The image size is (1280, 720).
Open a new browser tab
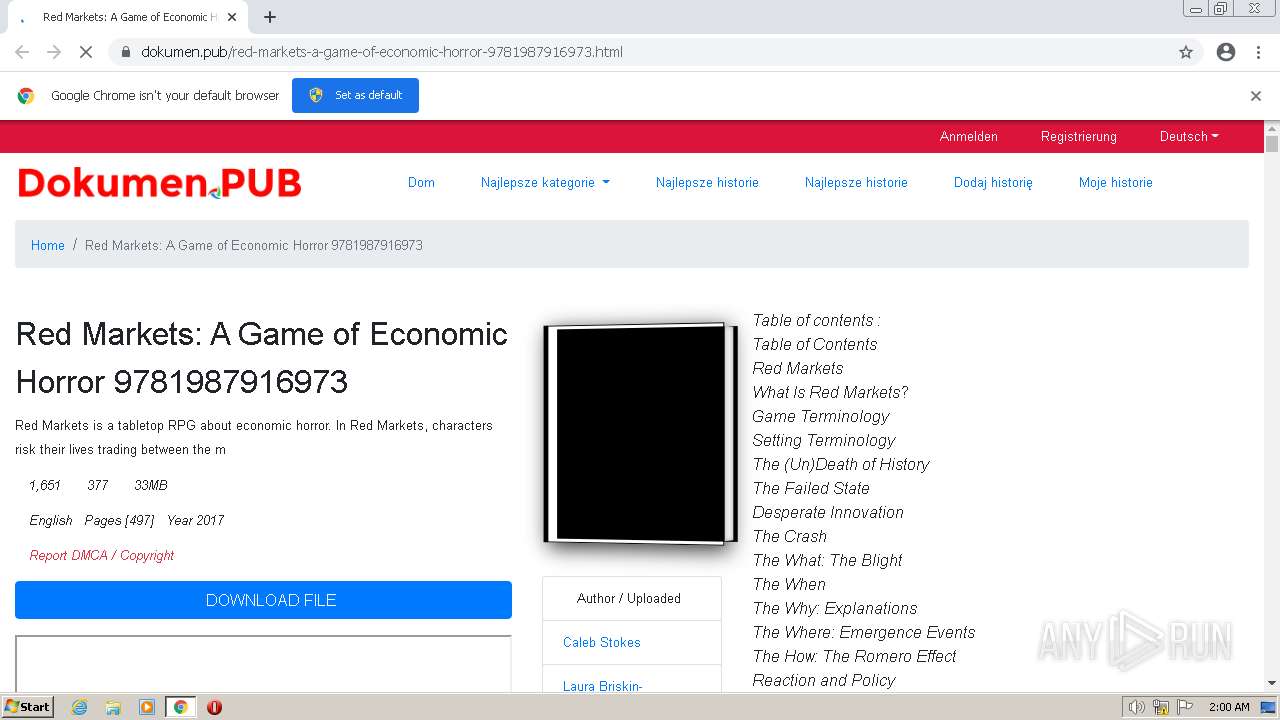tap(270, 17)
